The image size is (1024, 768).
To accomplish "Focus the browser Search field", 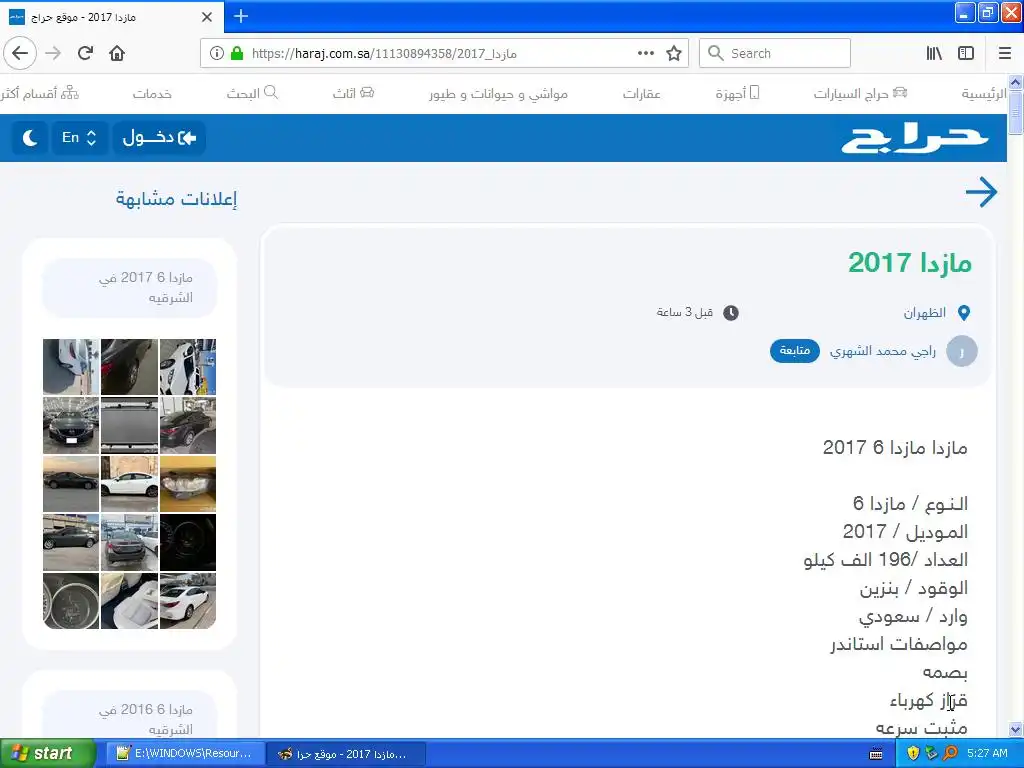I will click(775, 54).
